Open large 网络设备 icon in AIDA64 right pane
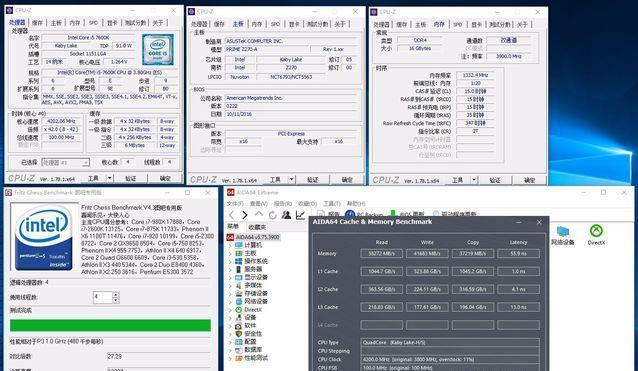 tap(563, 231)
